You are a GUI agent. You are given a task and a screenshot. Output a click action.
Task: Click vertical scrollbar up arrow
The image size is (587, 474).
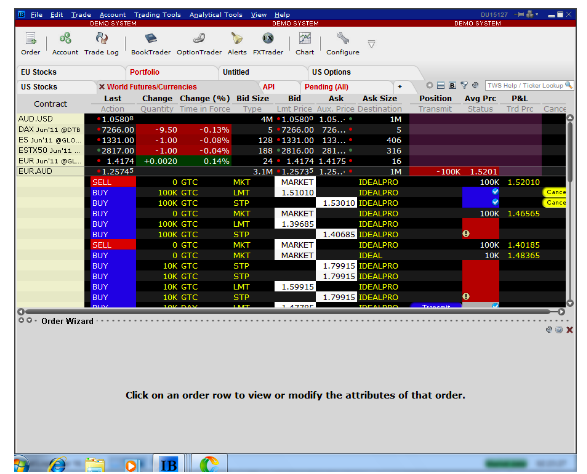pos(570,118)
